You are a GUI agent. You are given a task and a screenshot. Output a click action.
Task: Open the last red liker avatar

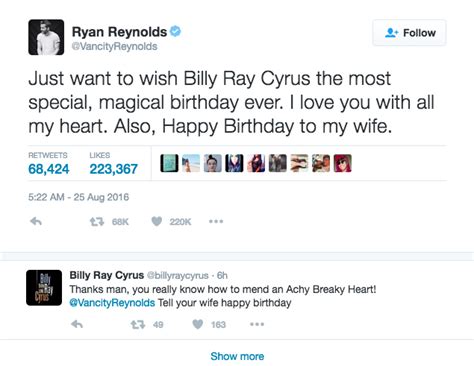(343, 163)
